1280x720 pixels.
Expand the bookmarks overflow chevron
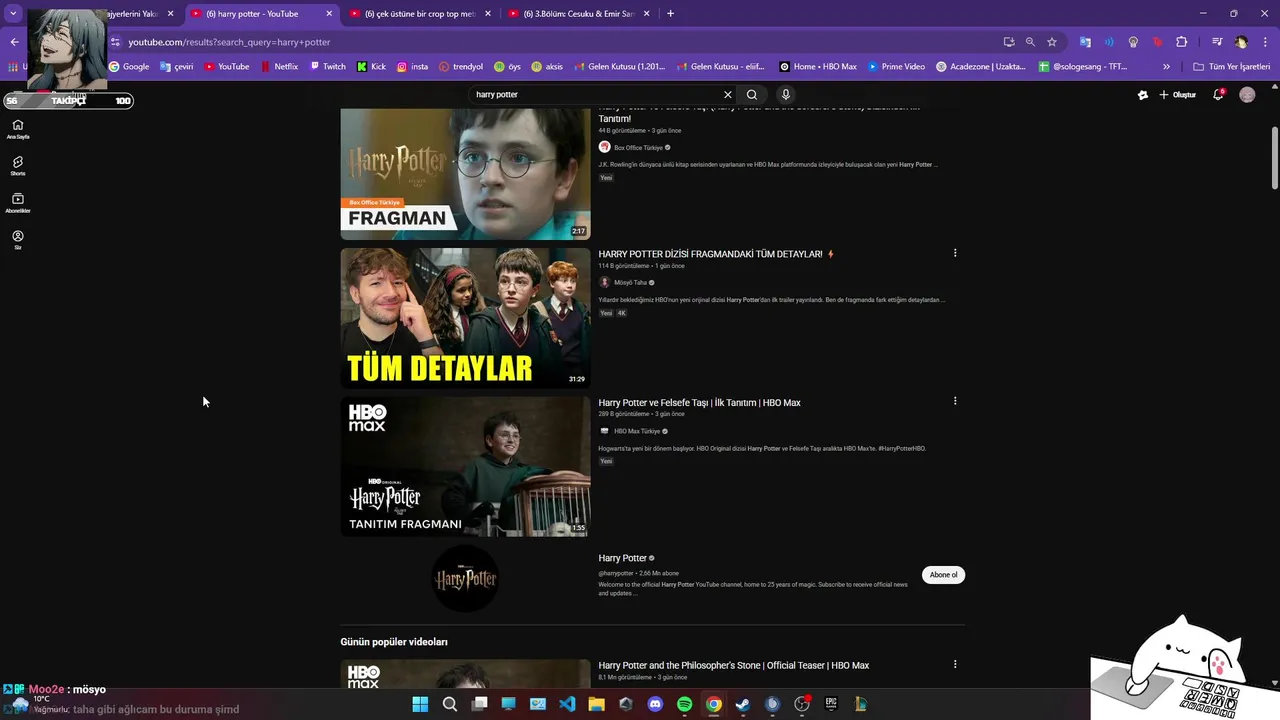tap(1166, 67)
